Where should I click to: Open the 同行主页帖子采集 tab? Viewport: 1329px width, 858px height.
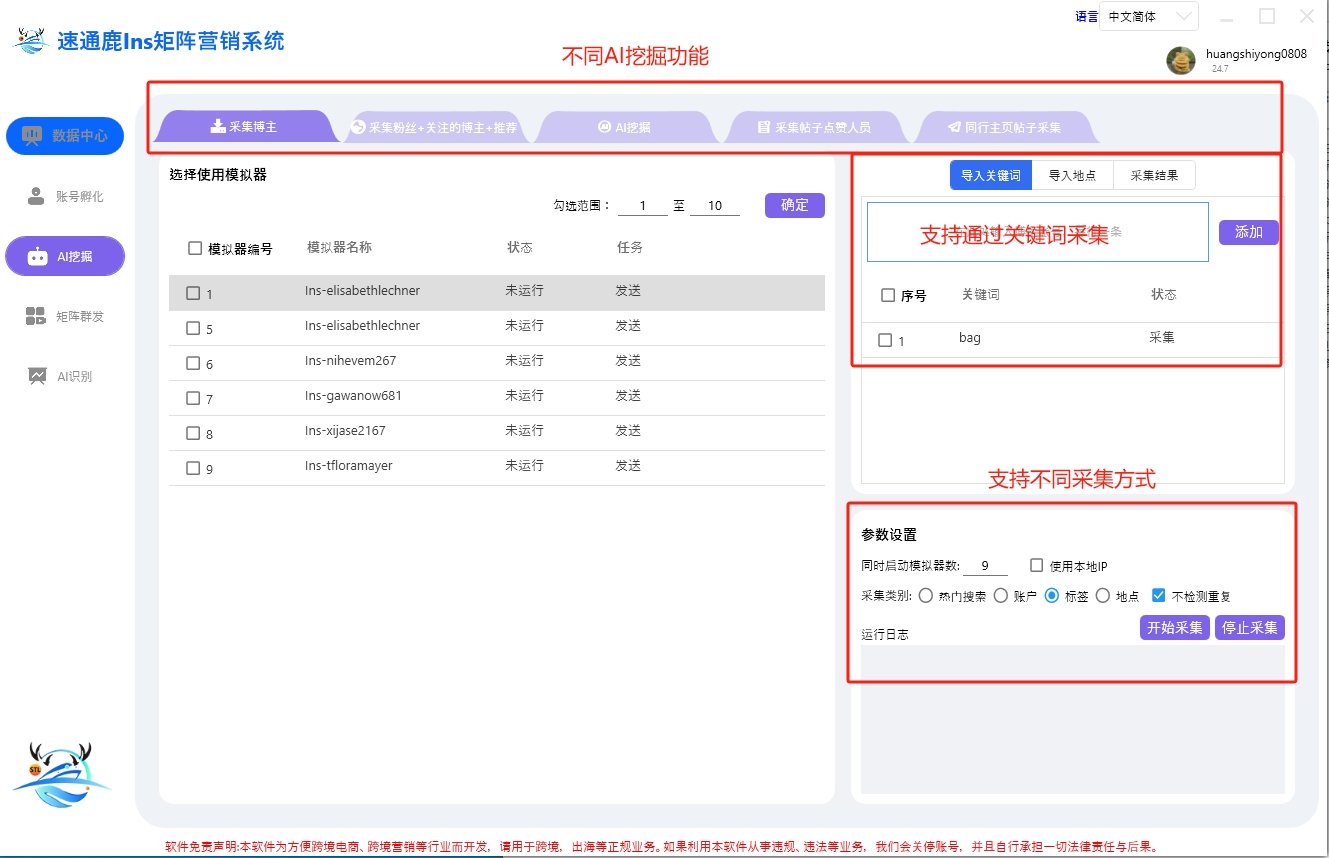1004,127
